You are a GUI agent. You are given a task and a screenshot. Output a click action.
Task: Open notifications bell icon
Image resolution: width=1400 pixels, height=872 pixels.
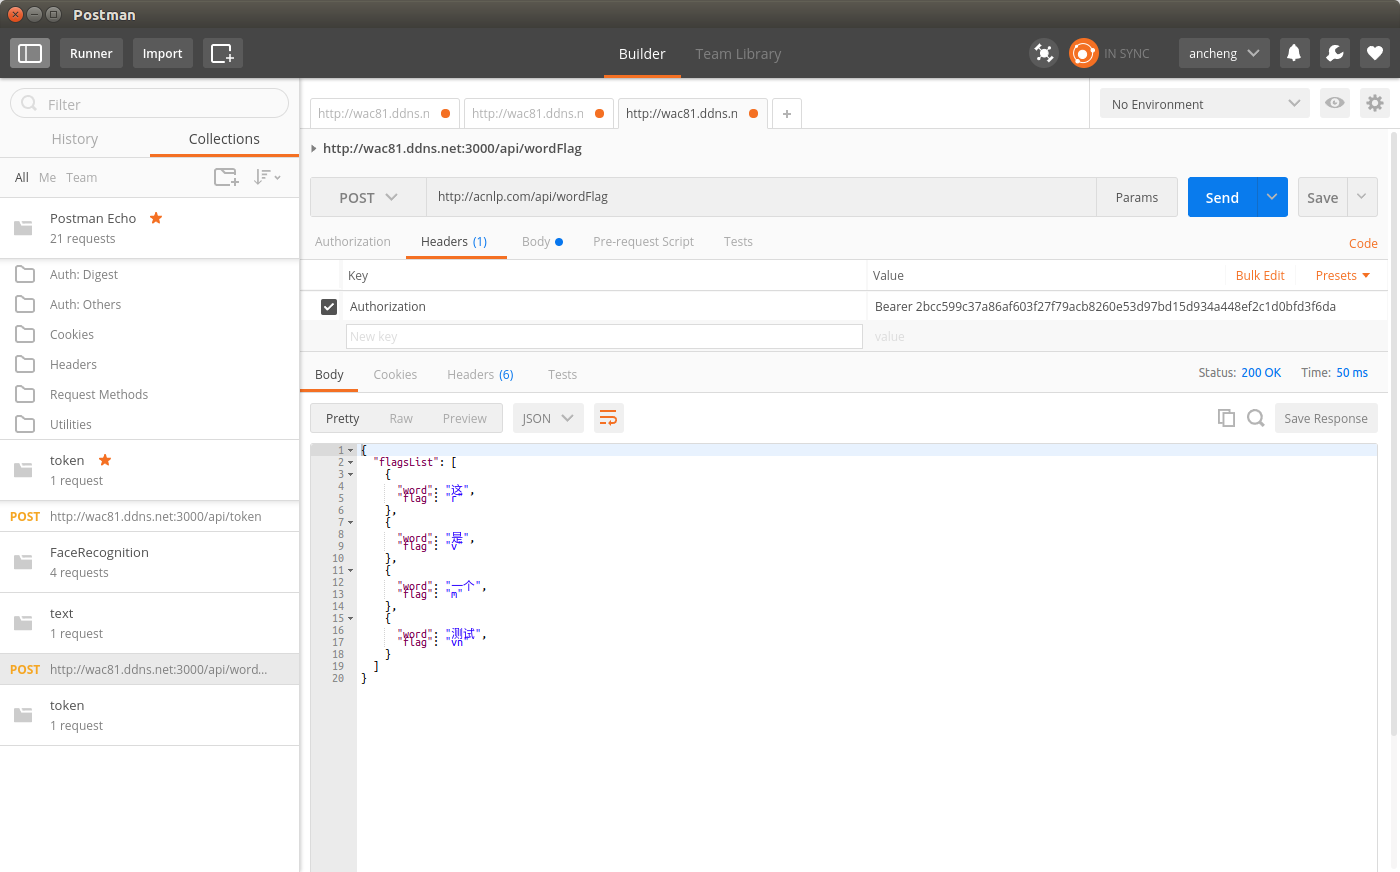click(1294, 53)
